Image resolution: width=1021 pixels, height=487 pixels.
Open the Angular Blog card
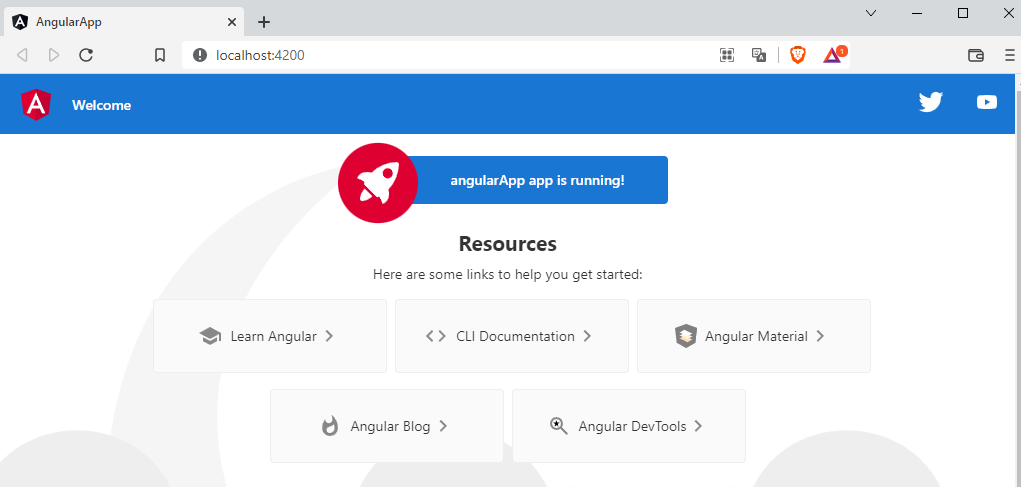(387, 426)
